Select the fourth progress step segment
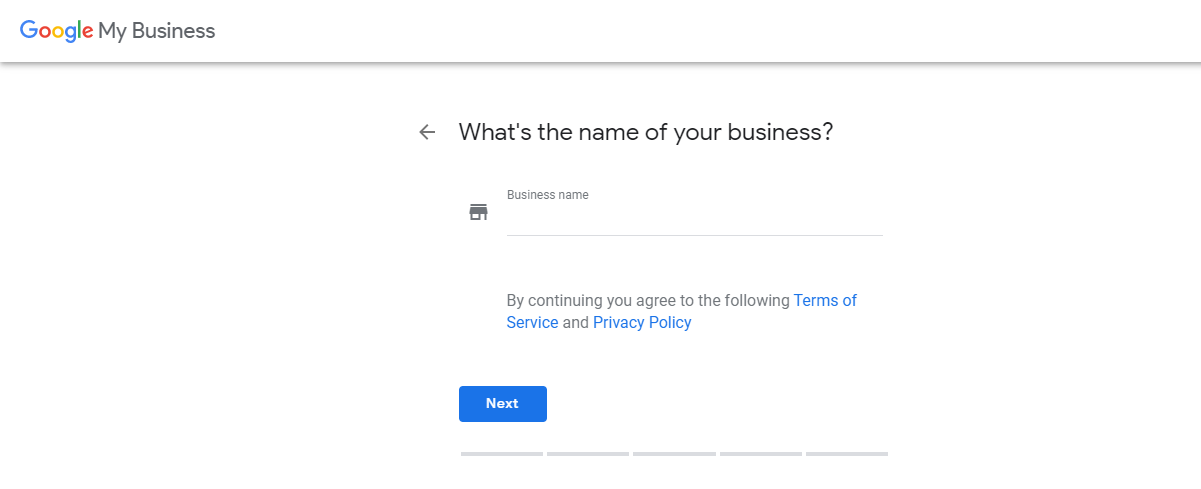Viewport: 1201px width, 489px height. (761, 454)
